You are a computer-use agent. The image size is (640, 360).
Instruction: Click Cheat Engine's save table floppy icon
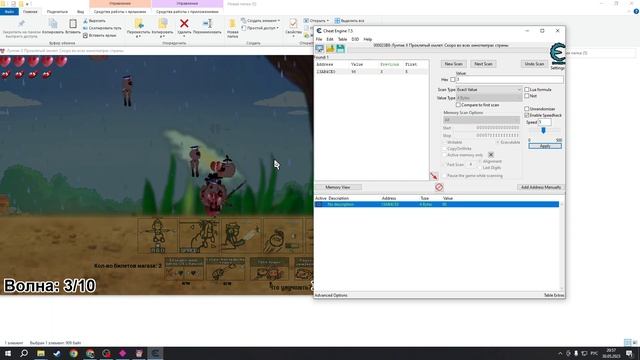coord(340,49)
